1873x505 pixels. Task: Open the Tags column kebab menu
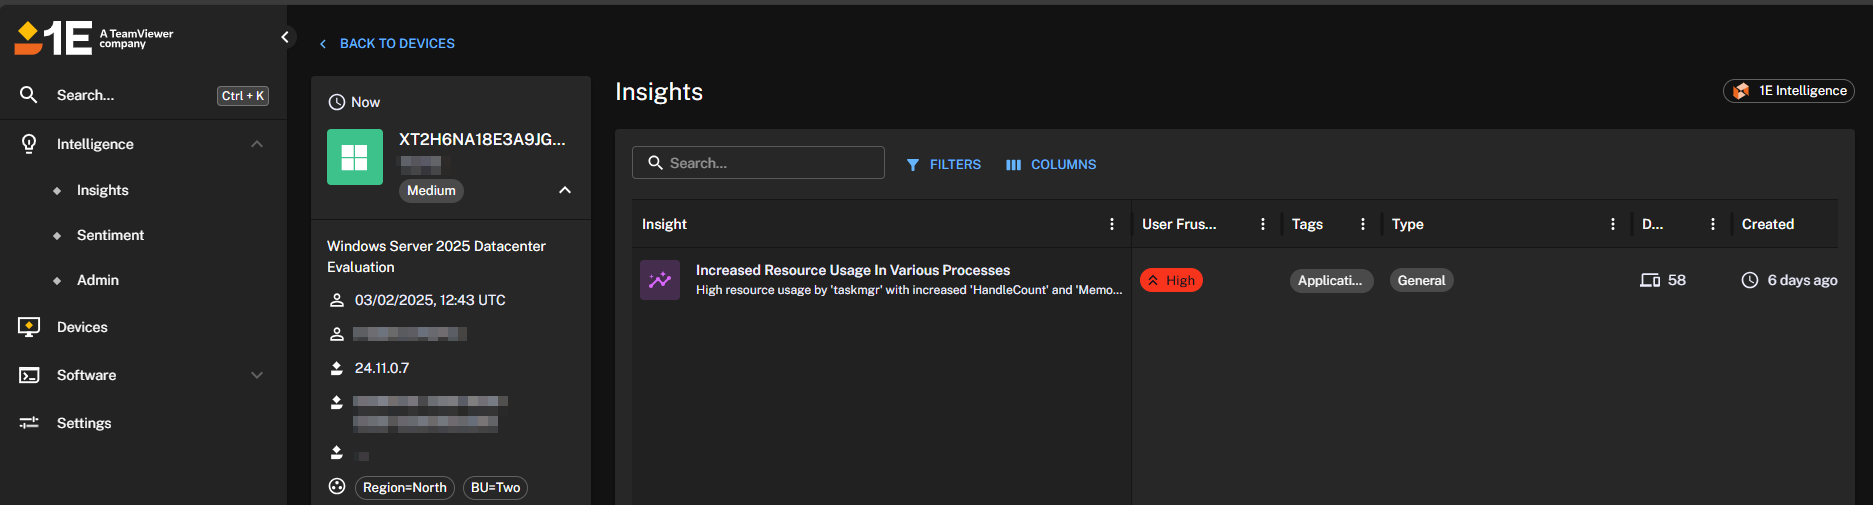[1363, 224]
